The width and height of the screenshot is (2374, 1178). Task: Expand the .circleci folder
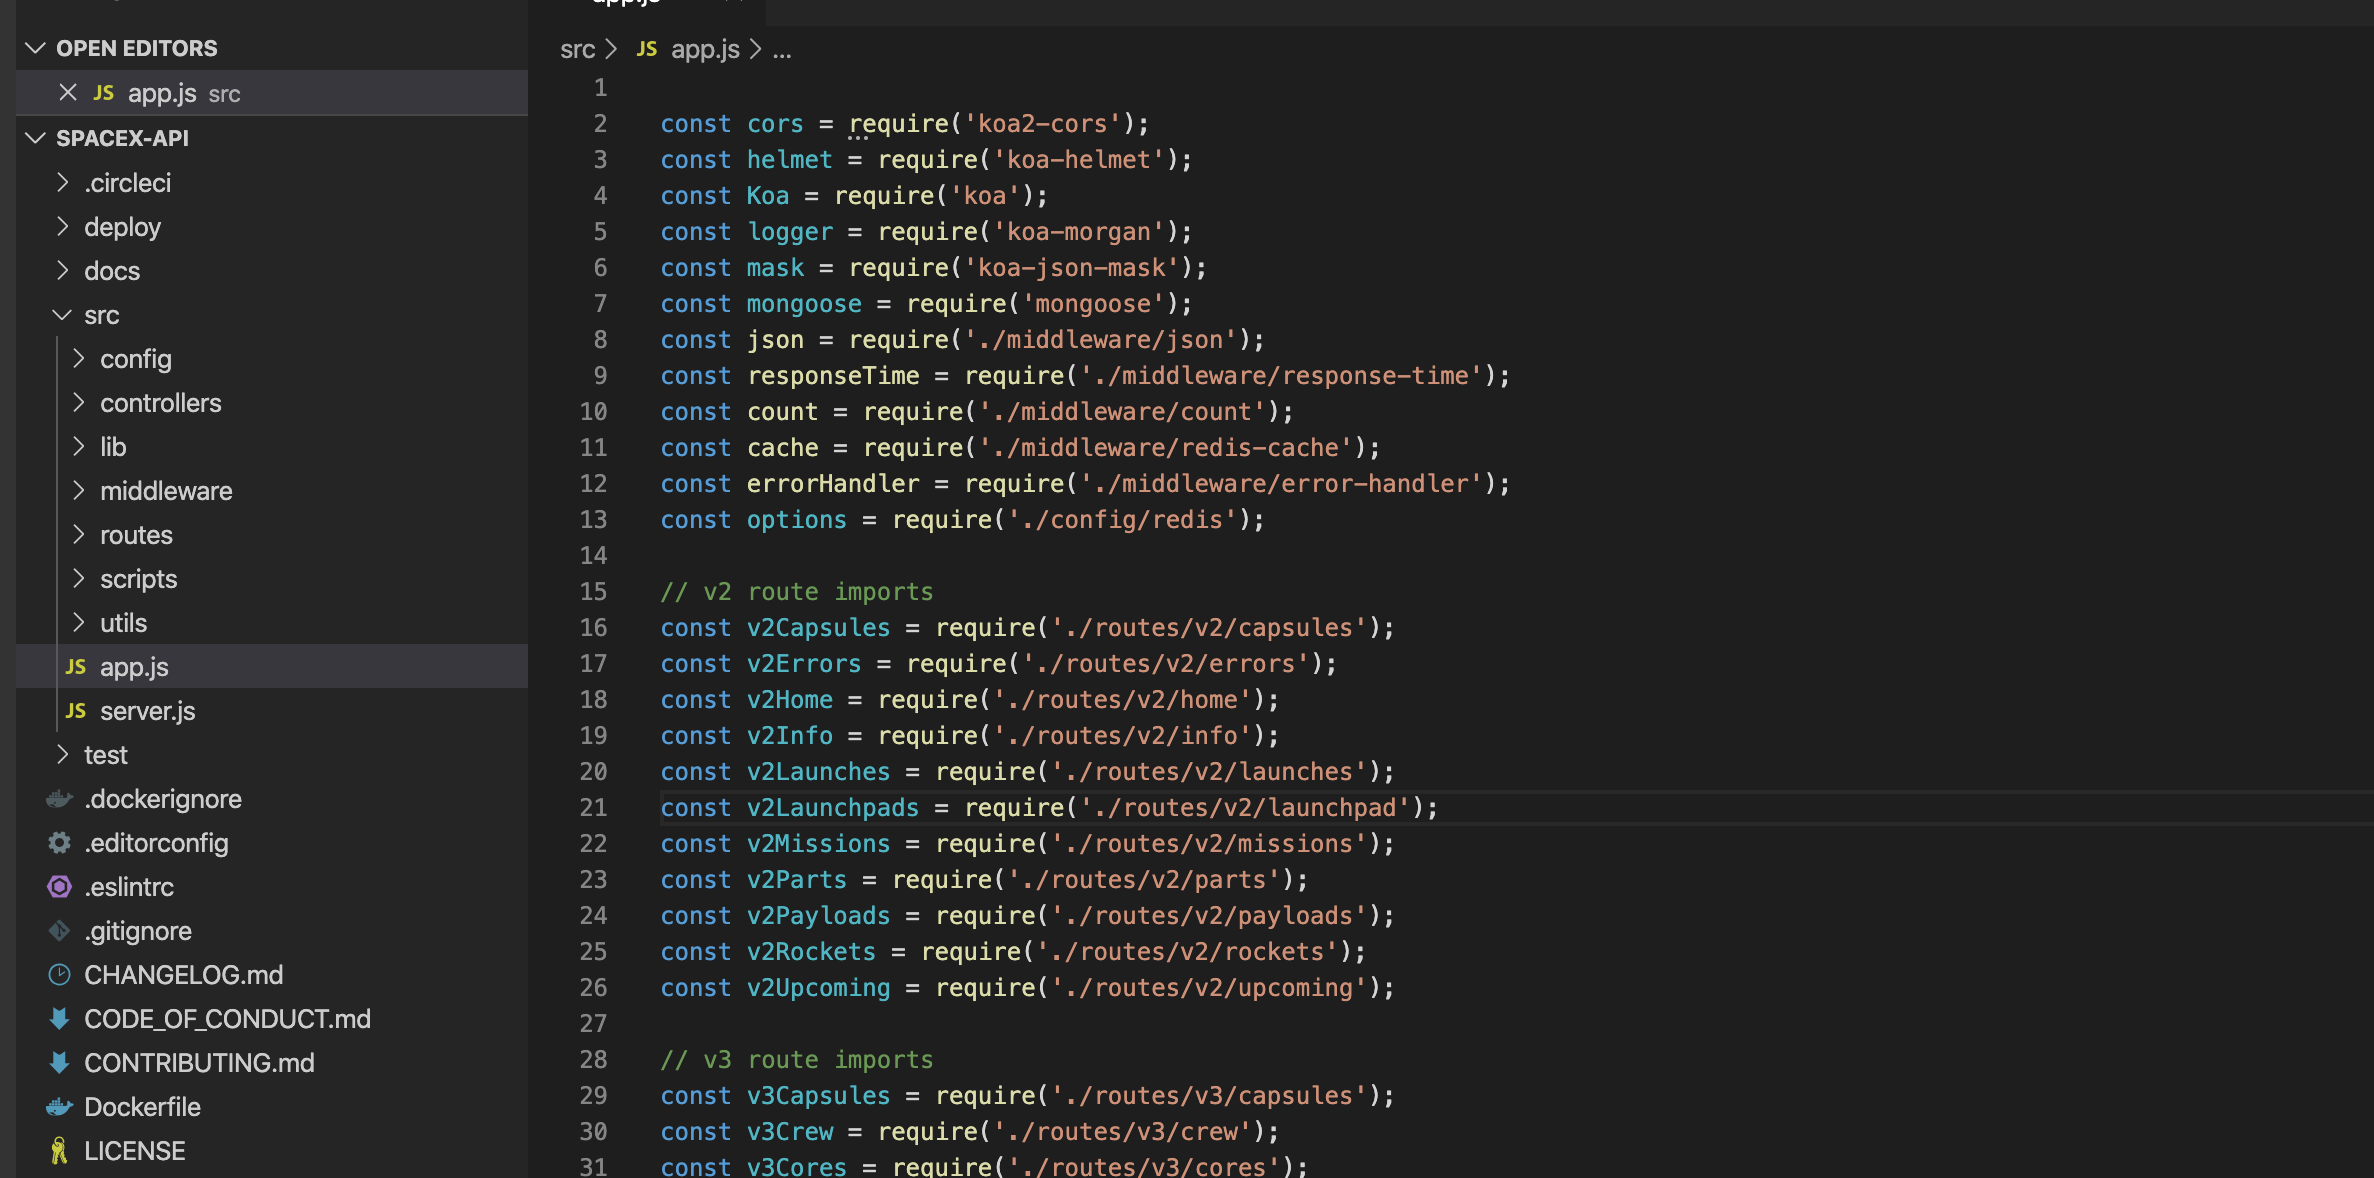coord(62,183)
